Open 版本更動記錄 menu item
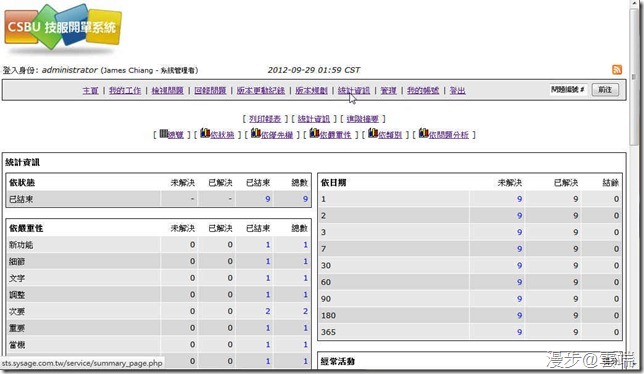The width and height of the screenshot is (644, 374). pos(261,90)
